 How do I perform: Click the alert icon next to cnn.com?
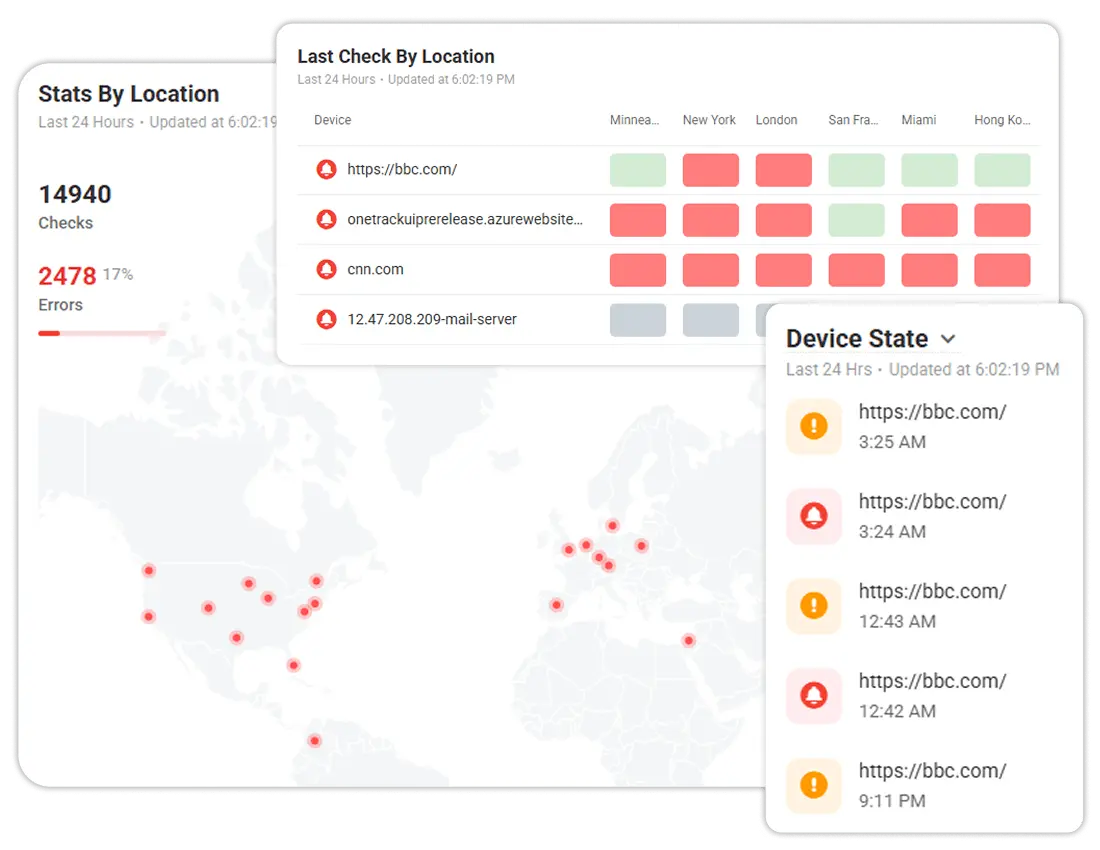click(x=327, y=269)
